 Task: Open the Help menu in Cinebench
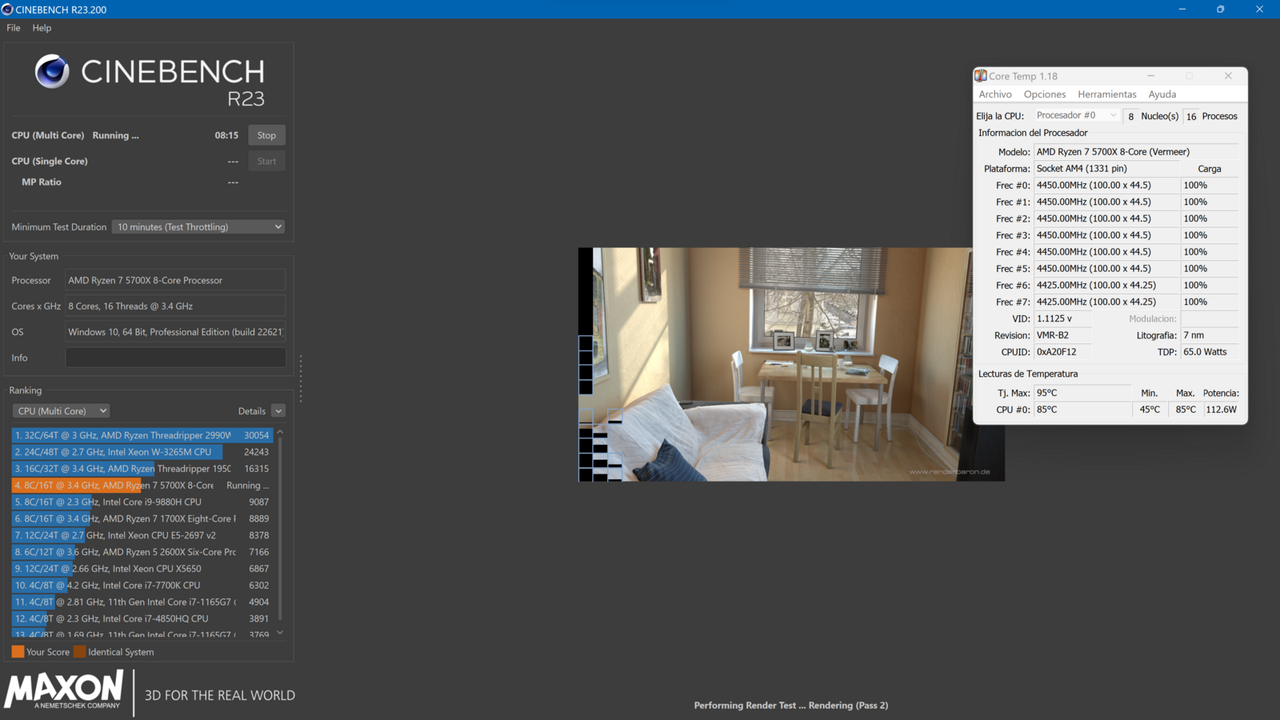pyautogui.click(x=42, y=28)
